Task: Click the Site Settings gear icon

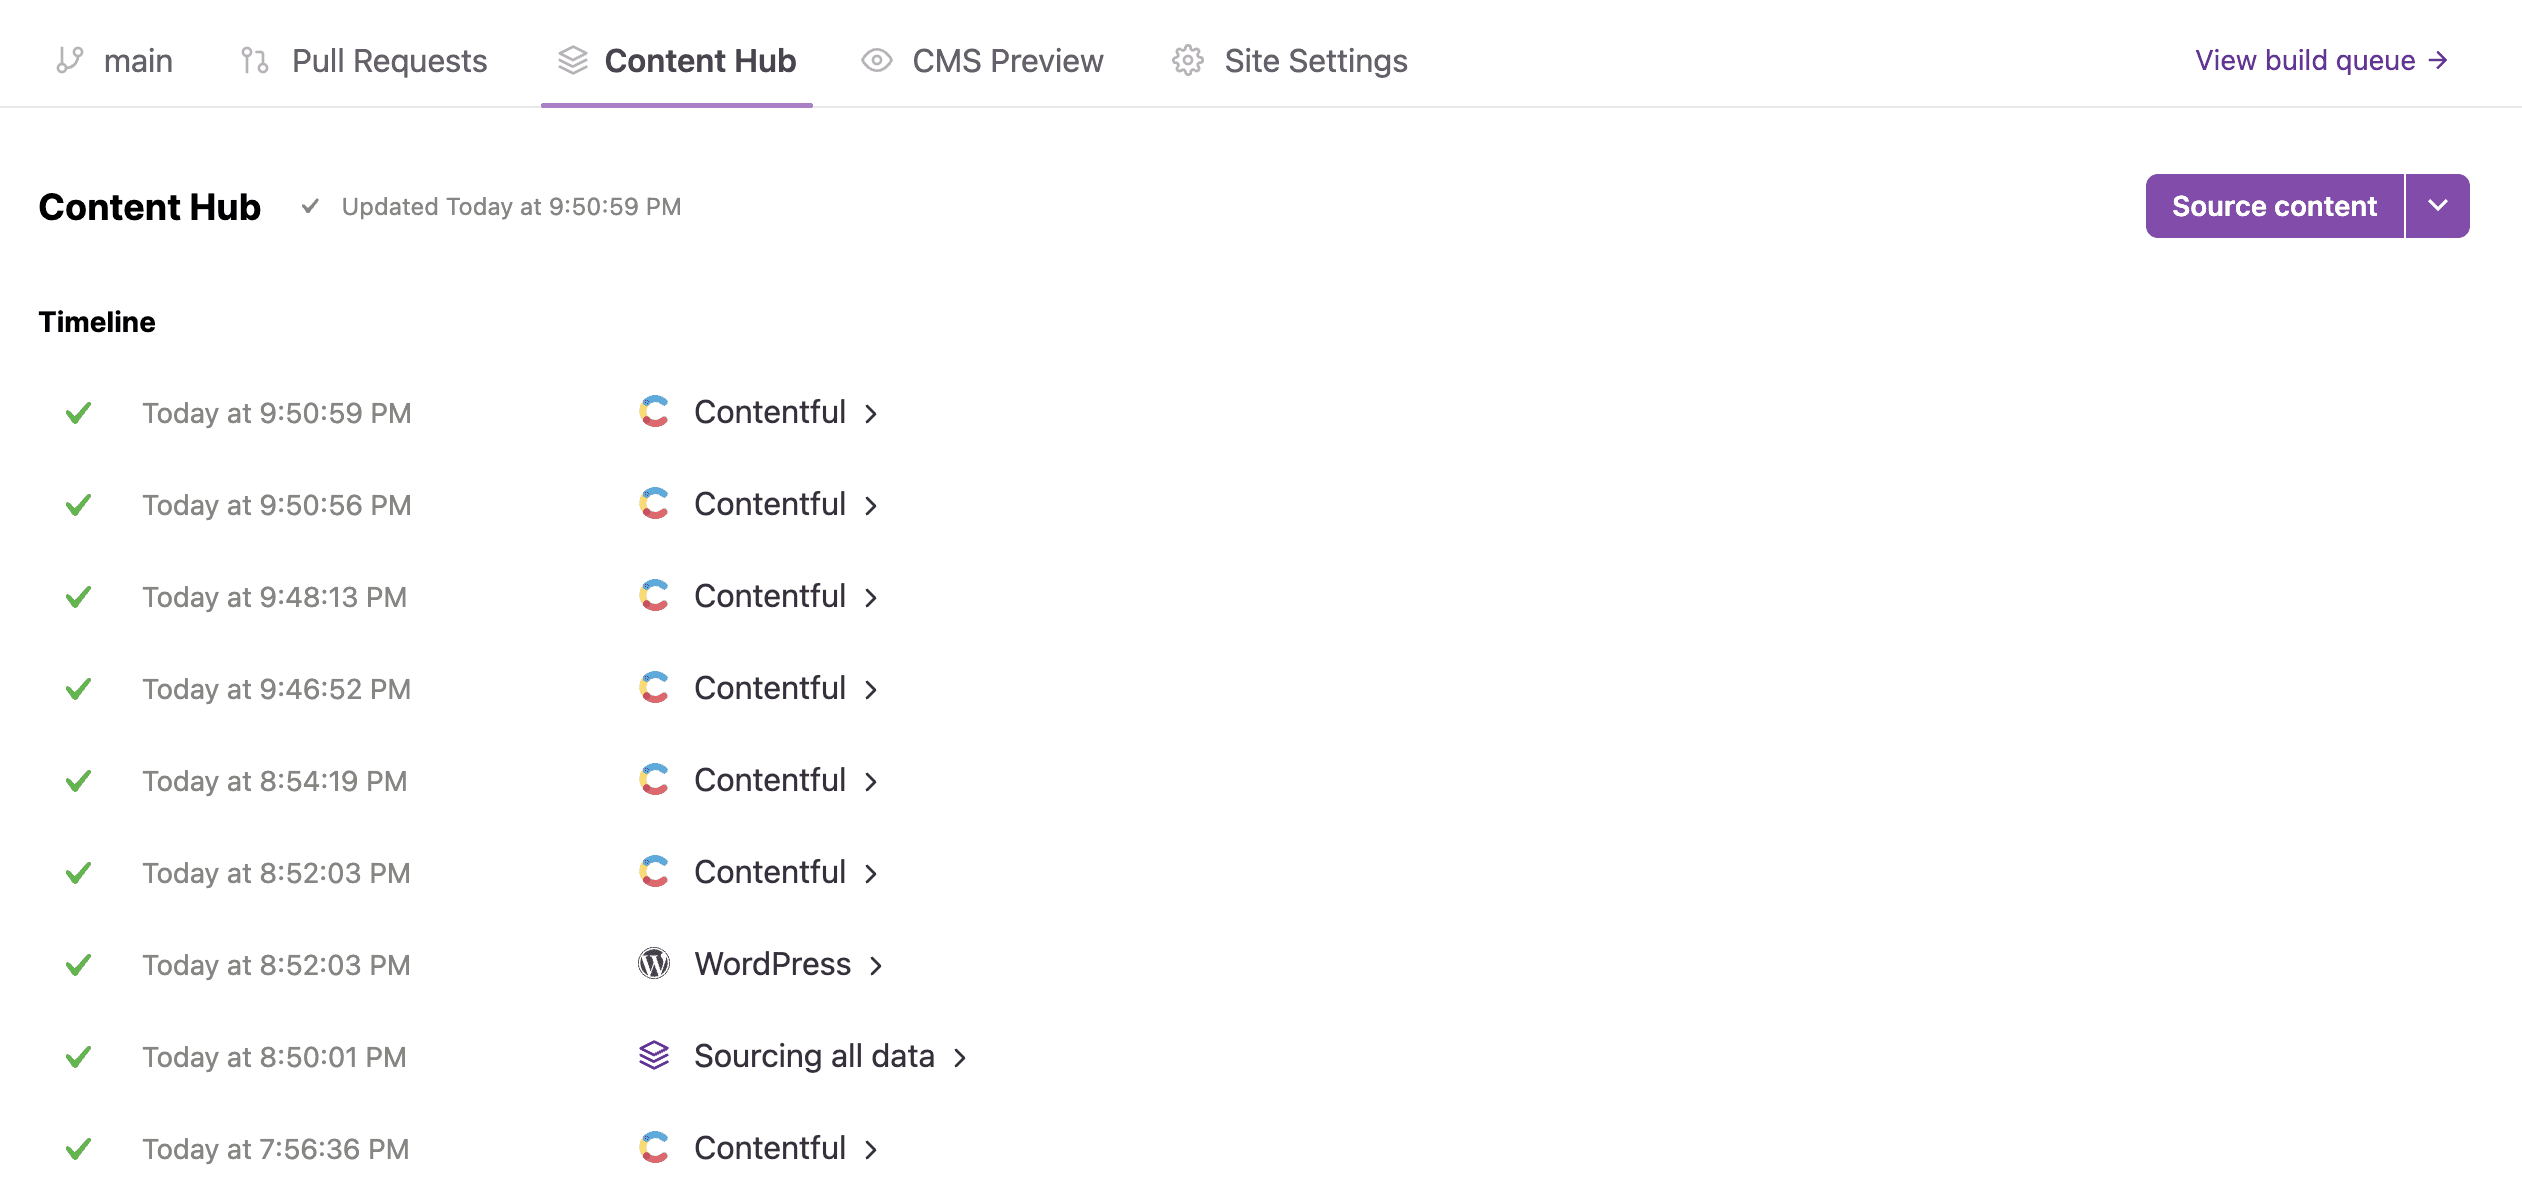Action: pyautogui.click(x=1188, y=61)
